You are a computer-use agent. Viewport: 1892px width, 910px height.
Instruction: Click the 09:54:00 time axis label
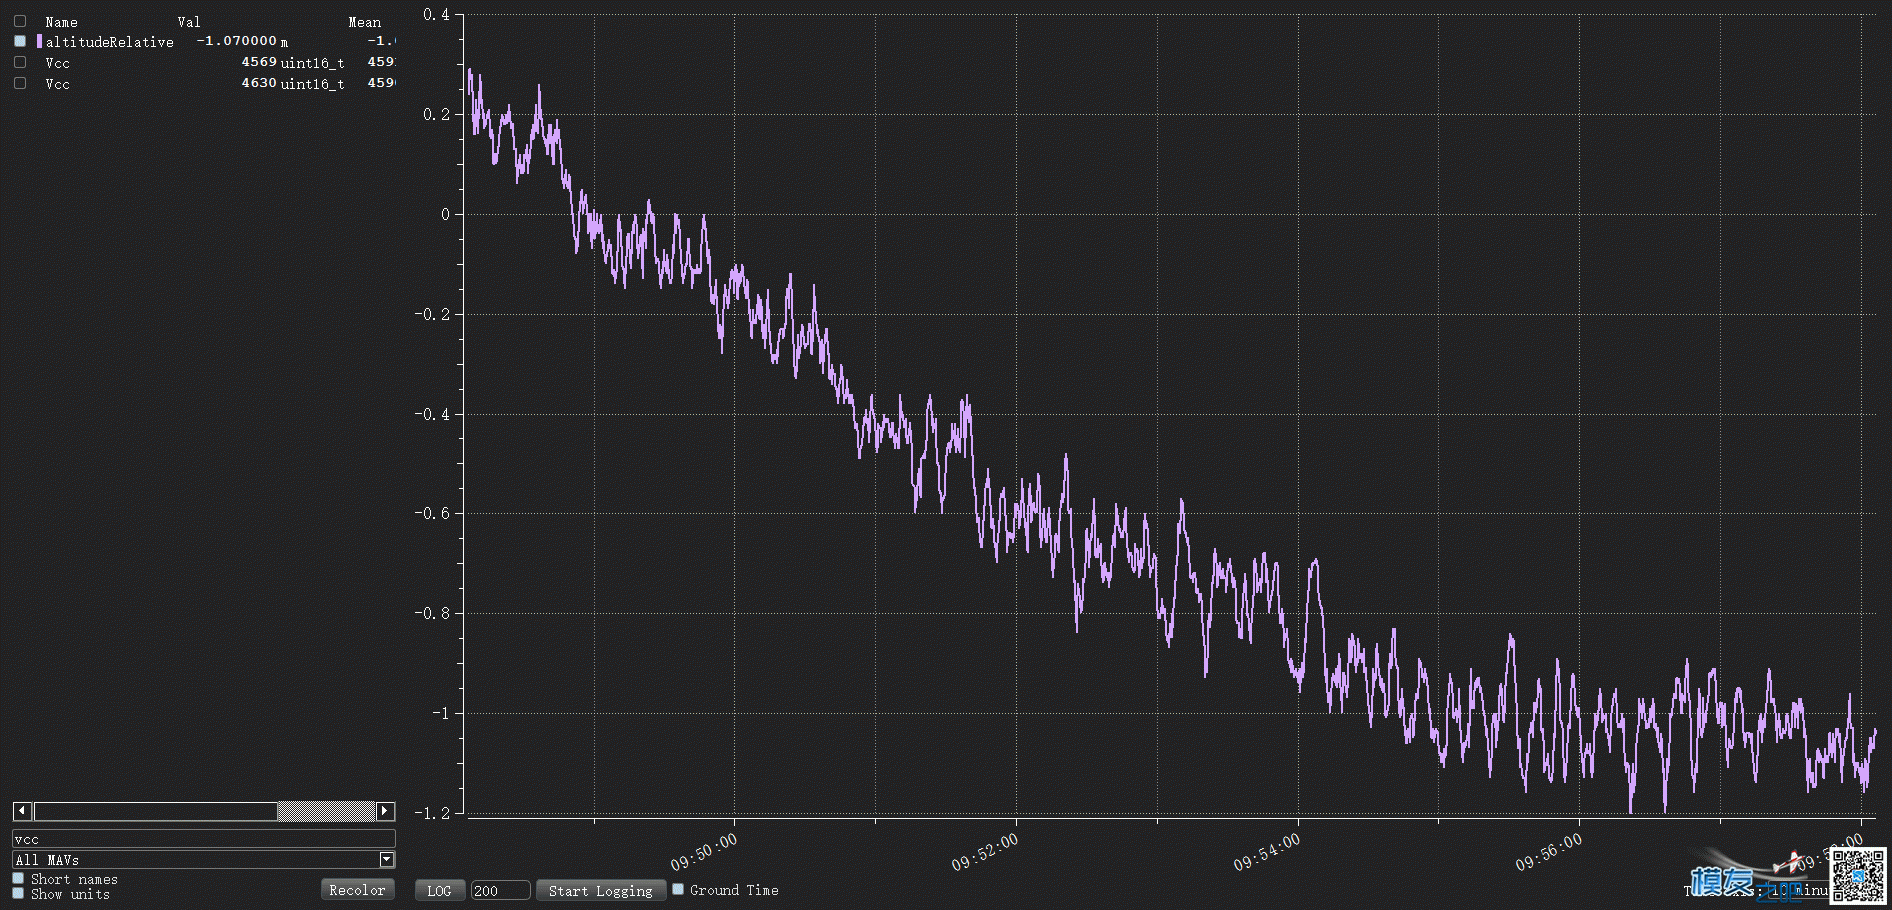1267,852
